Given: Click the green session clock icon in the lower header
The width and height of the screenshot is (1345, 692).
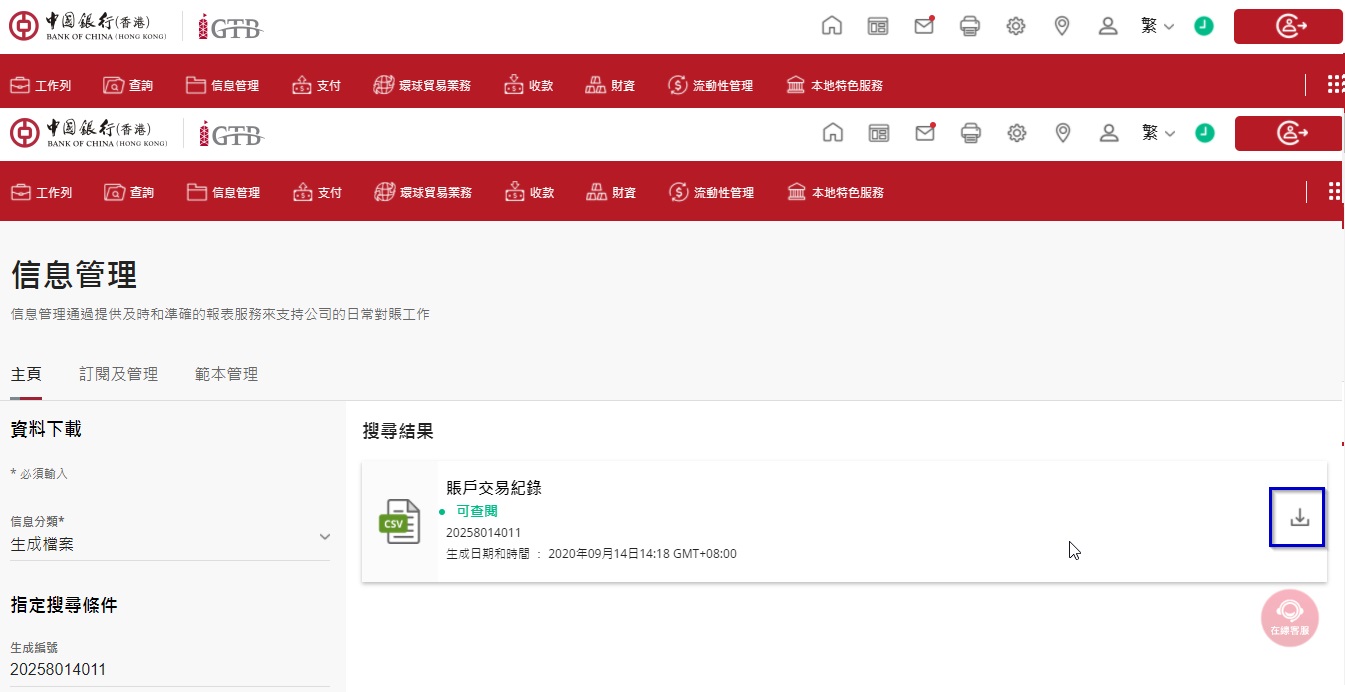Looking at the screenshot, I should 1205,133.
